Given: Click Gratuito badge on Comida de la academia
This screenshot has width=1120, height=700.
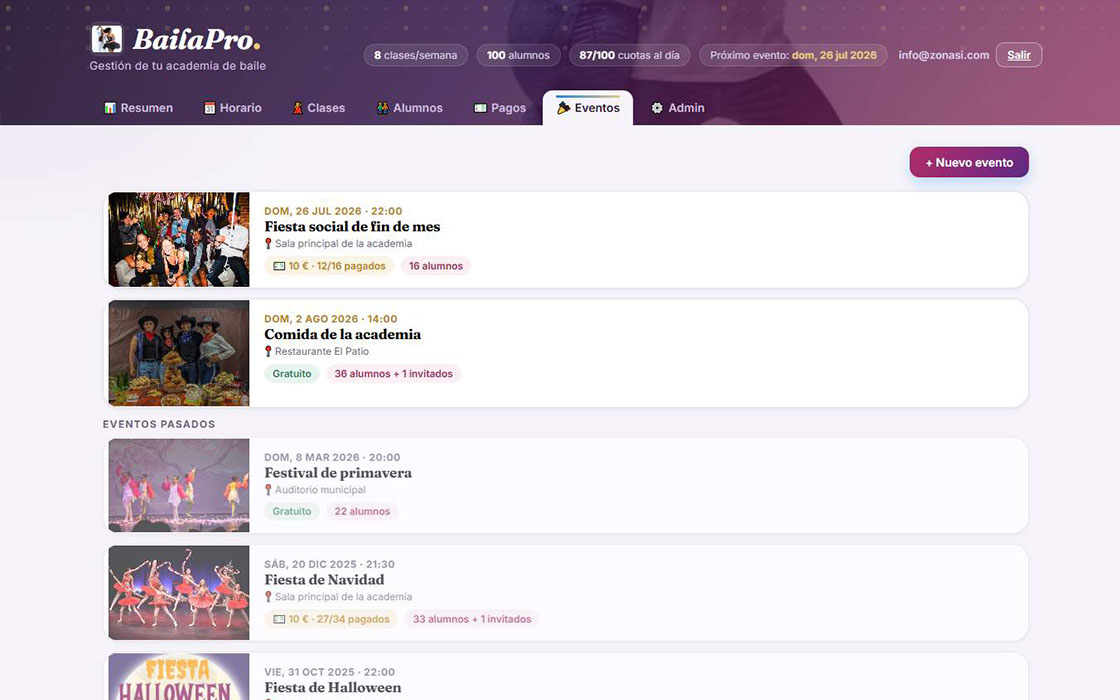Looking at the screenshot, I should pyautogui.click(x=291, y=374).
